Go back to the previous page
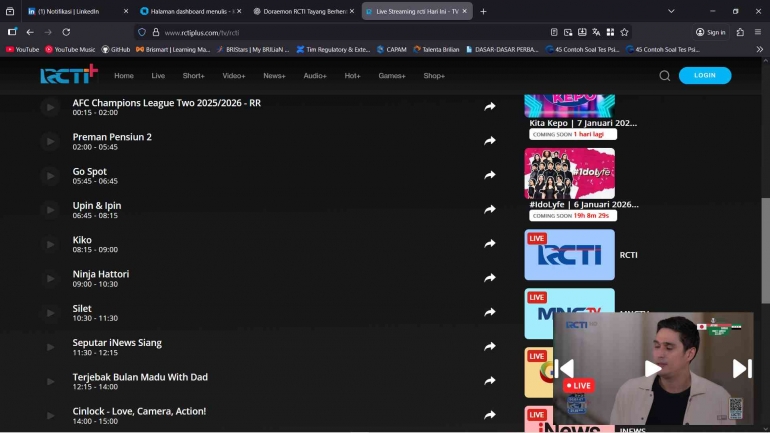This screenshot has height=433, width=770. (30, 32)
